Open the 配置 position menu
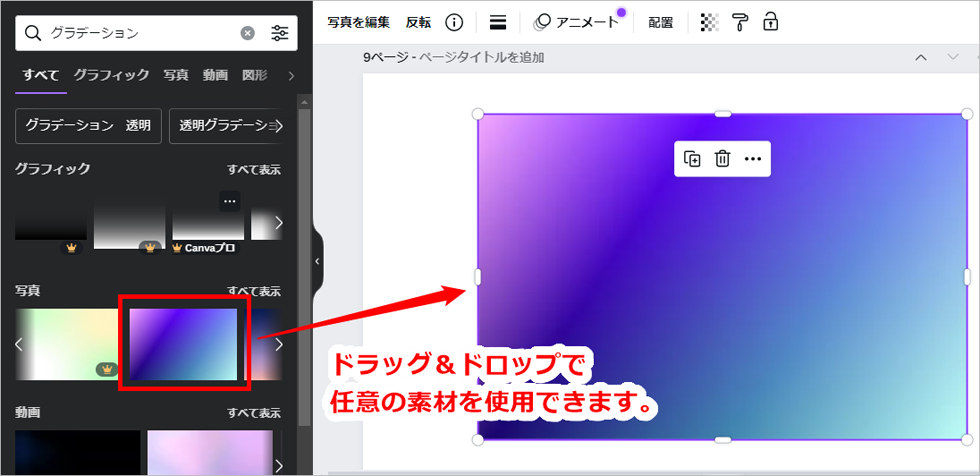 (x=661, y=22)
